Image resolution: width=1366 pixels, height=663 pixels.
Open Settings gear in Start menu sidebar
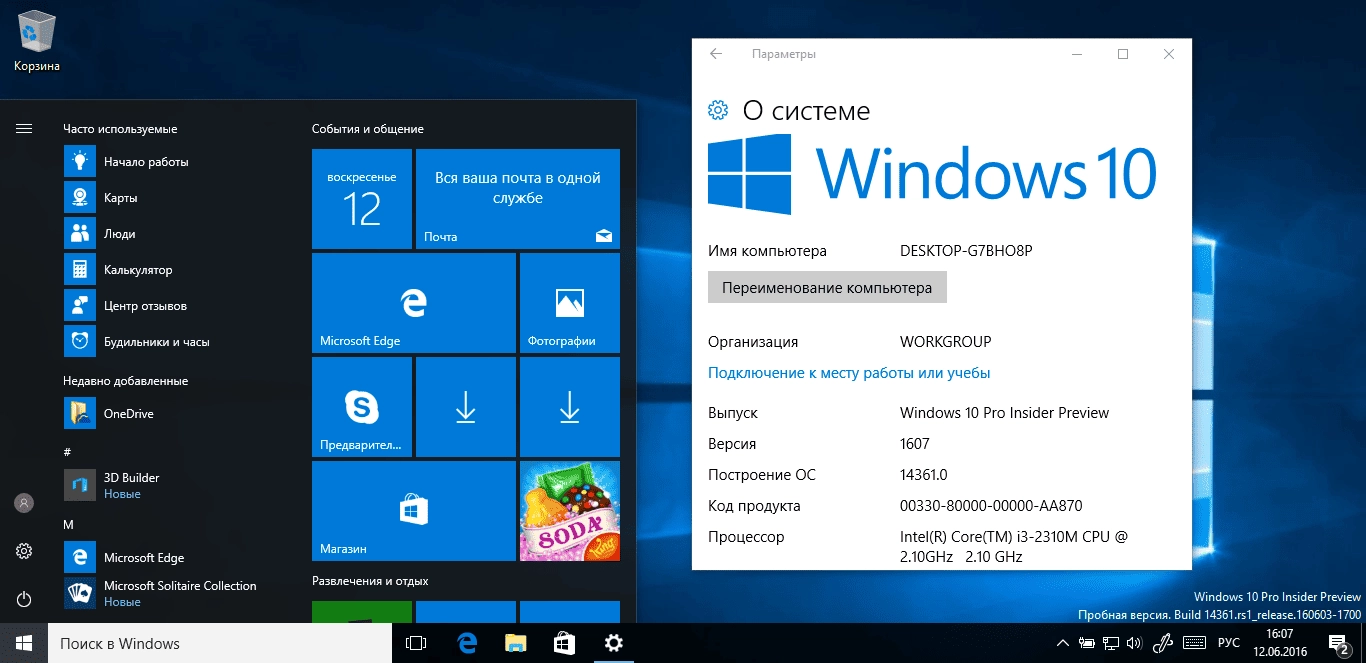pyautogui.click(x=24, y=551)
